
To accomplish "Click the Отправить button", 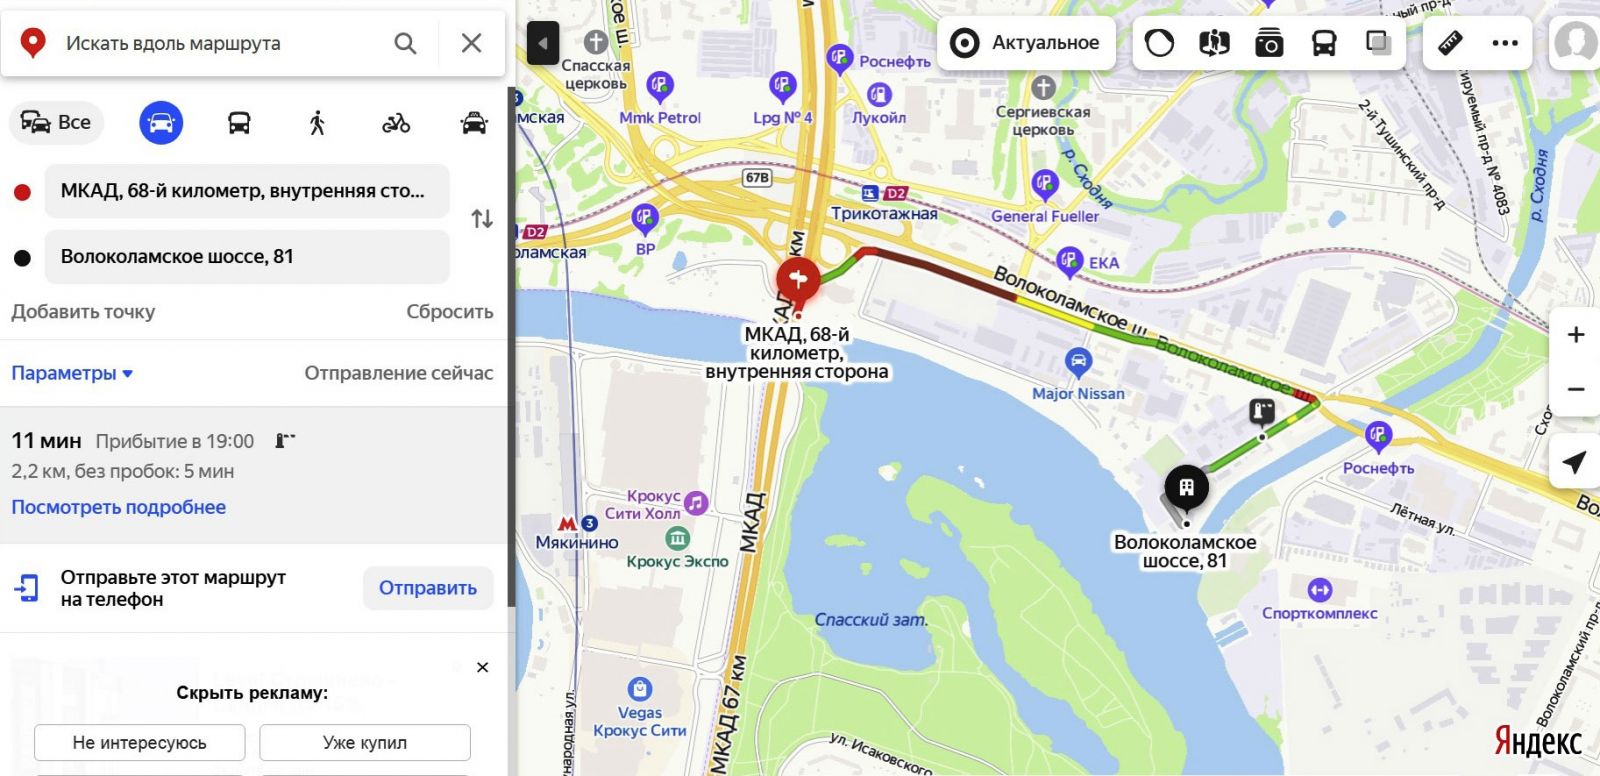I will tap(427, 588).
